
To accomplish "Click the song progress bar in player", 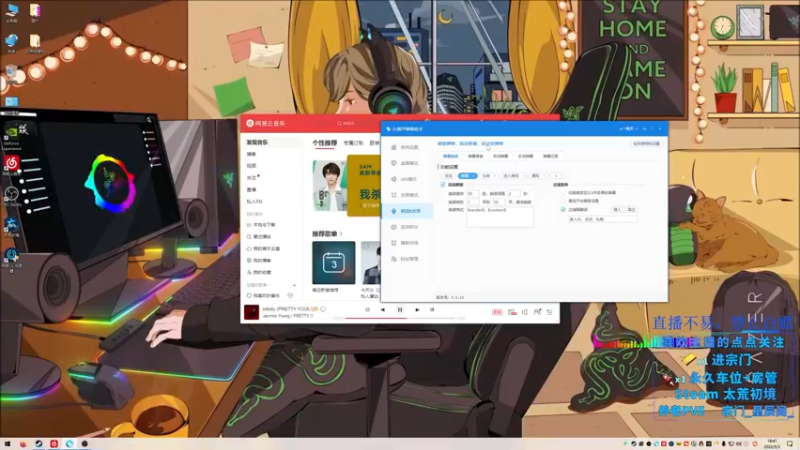I will 400,318.
